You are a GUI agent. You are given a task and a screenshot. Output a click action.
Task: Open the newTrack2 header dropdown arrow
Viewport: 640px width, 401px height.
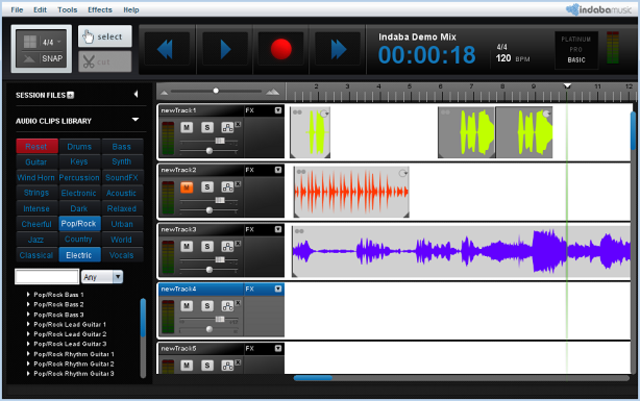point(278,170)
